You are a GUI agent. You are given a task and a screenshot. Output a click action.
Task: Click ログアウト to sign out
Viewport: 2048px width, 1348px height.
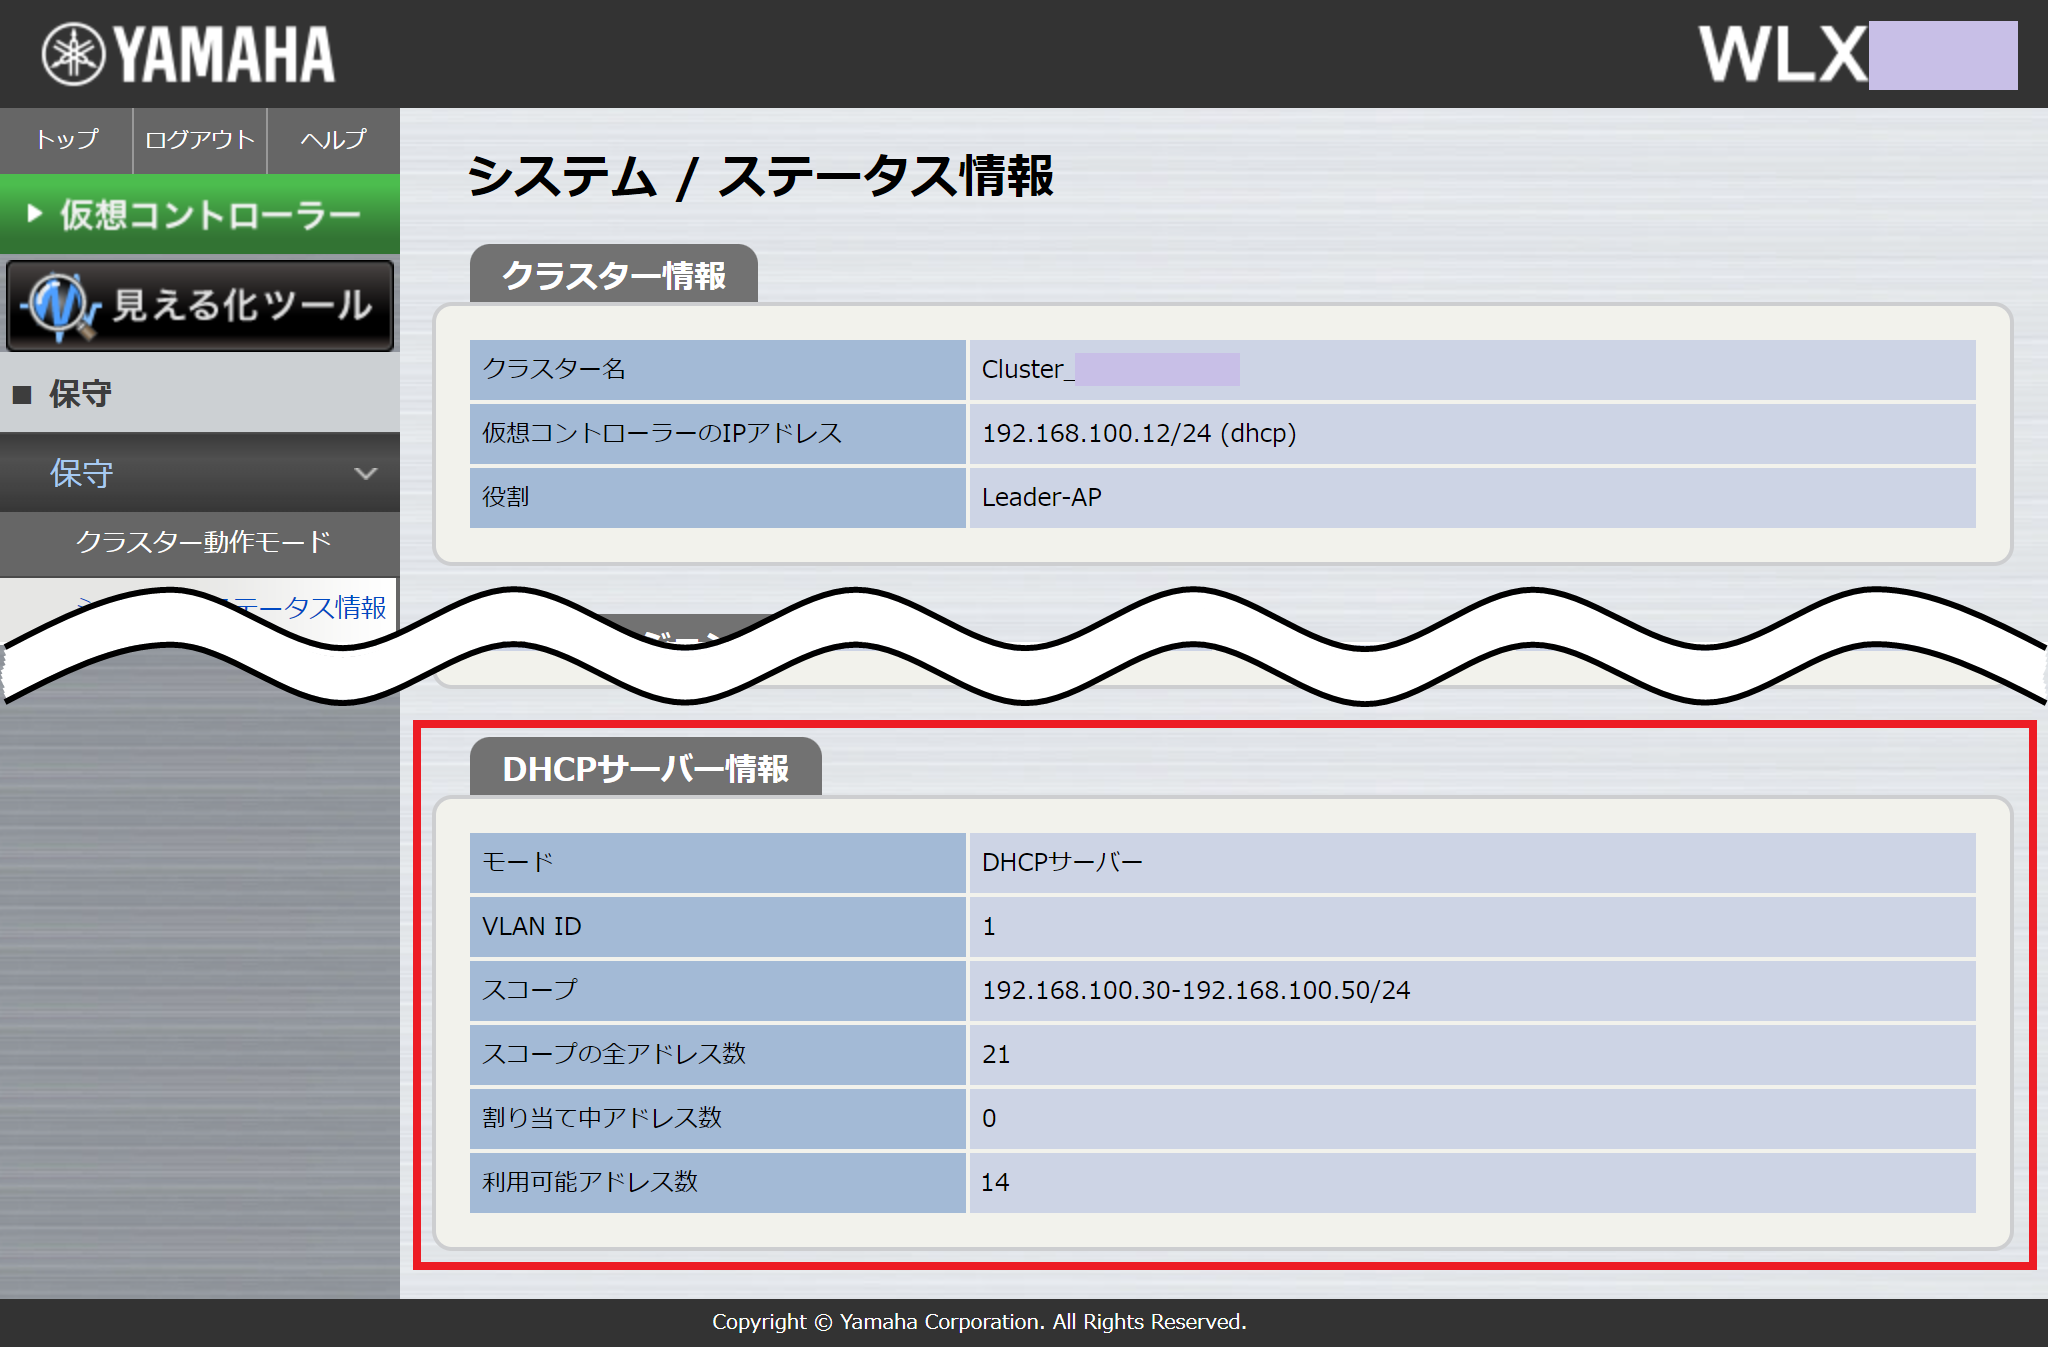198,141
